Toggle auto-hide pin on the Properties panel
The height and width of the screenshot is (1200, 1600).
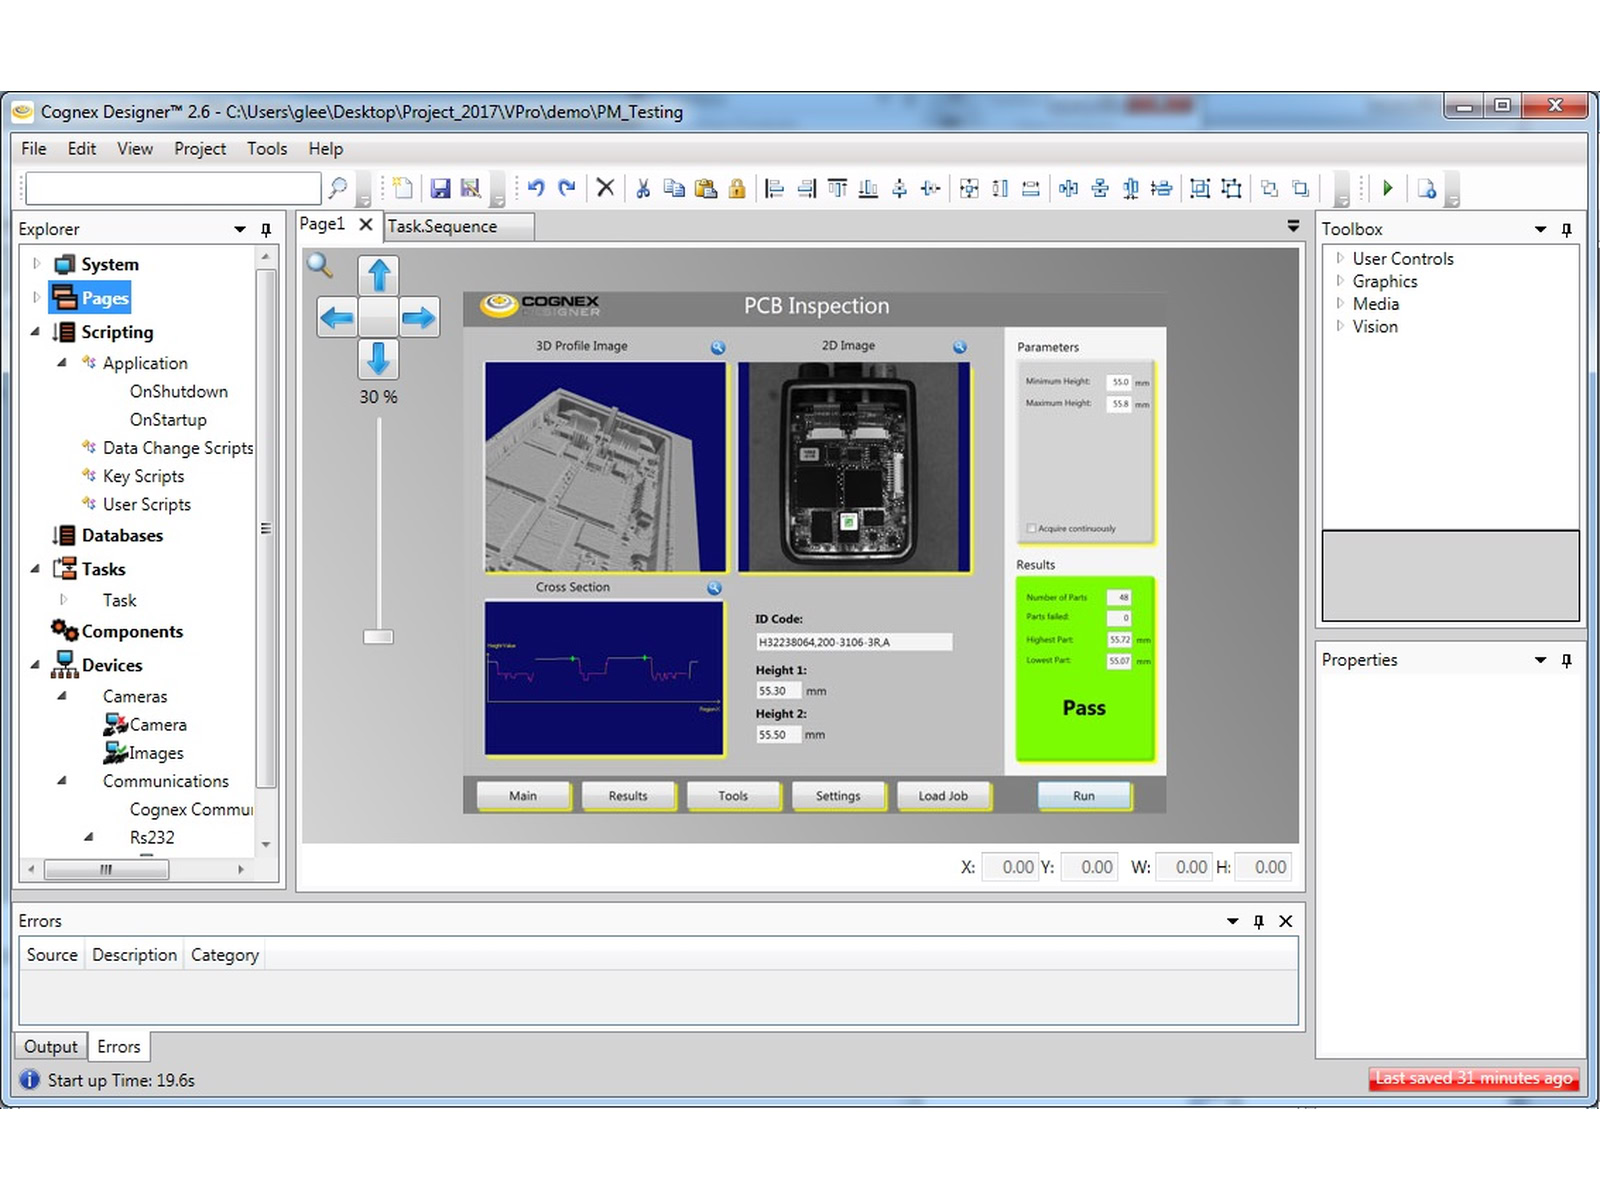1566,660
